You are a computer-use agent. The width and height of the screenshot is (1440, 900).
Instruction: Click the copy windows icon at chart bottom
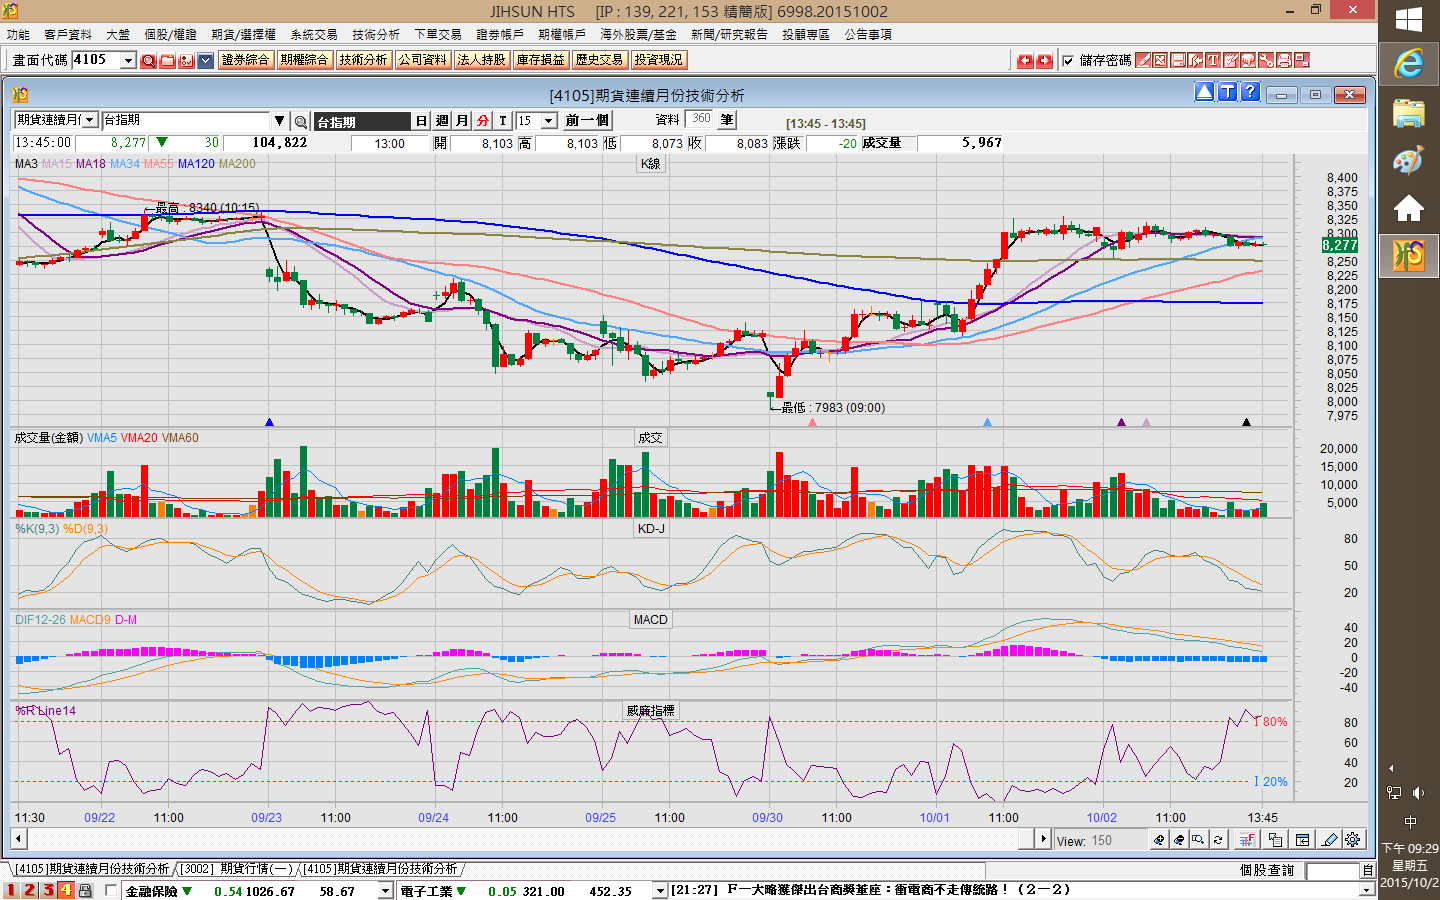click(1275, 840)
